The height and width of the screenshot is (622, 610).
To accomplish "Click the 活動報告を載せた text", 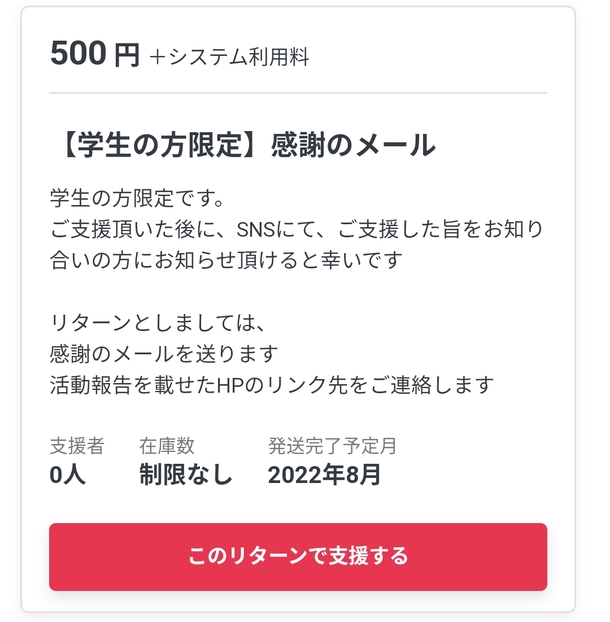I will tap(132, 385).
